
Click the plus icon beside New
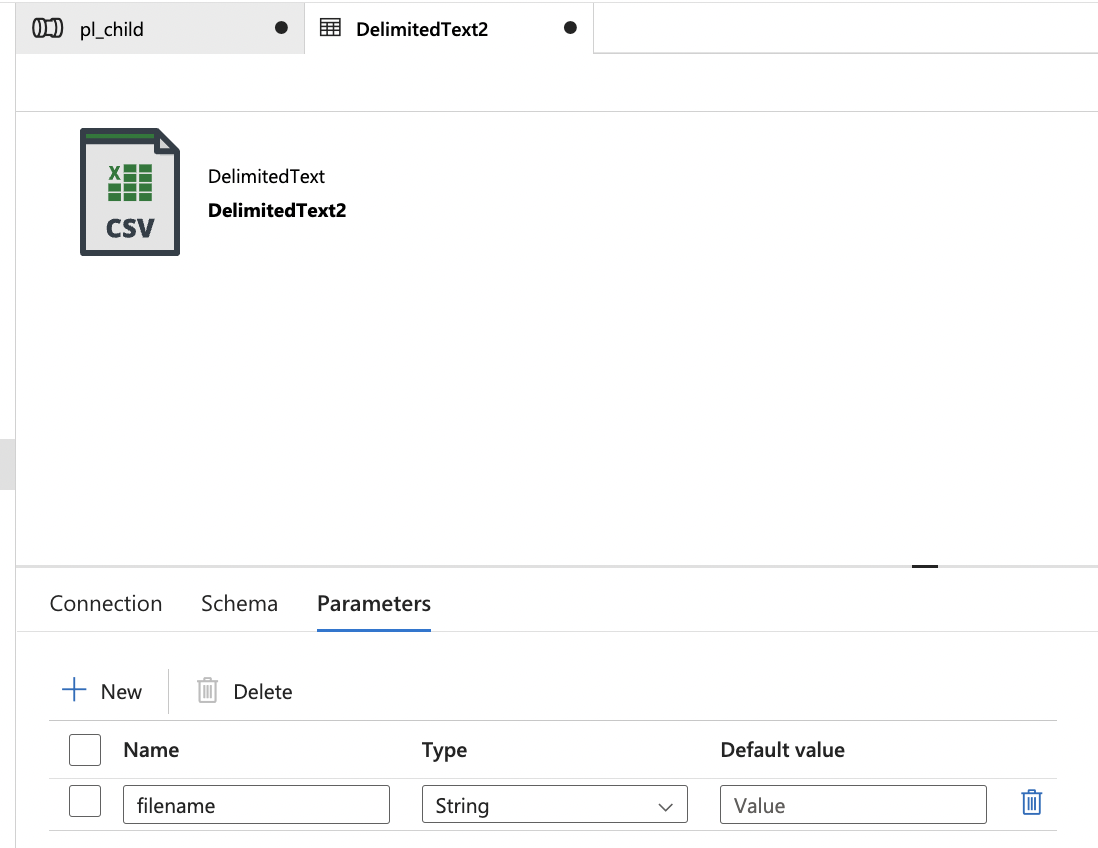73,690
